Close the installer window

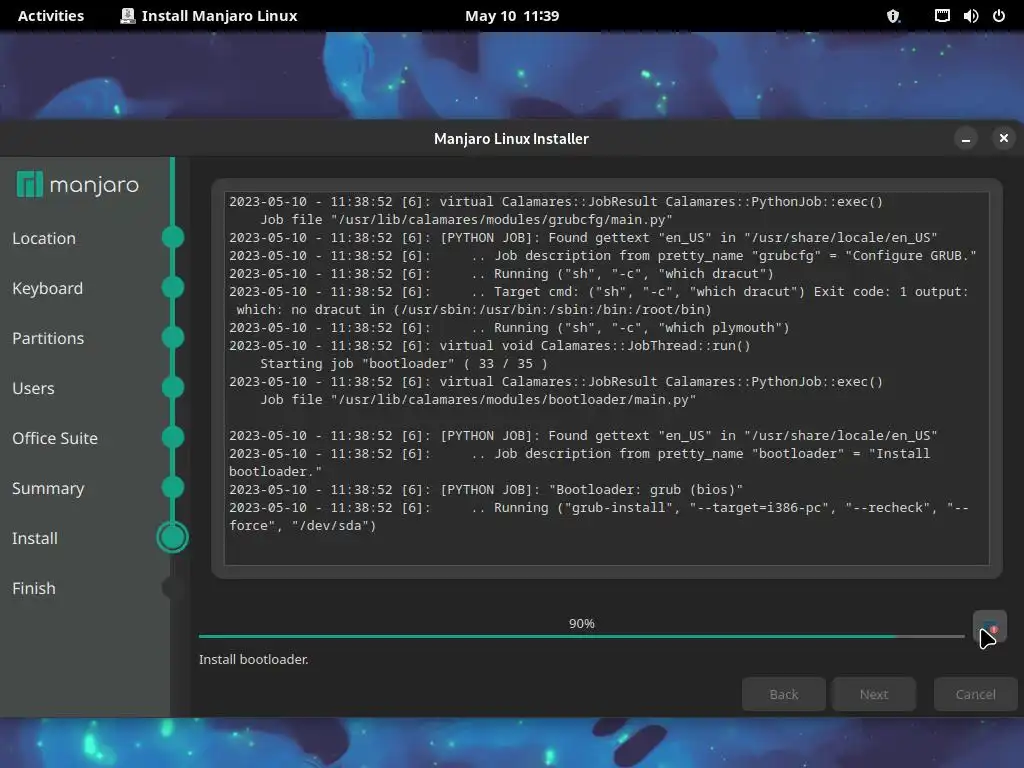[x=1004, y=138]
